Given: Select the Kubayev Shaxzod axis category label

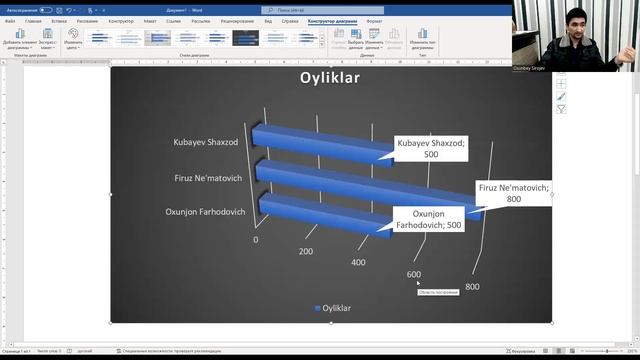Looking at the screenshot, I should (x=206, y=142).
